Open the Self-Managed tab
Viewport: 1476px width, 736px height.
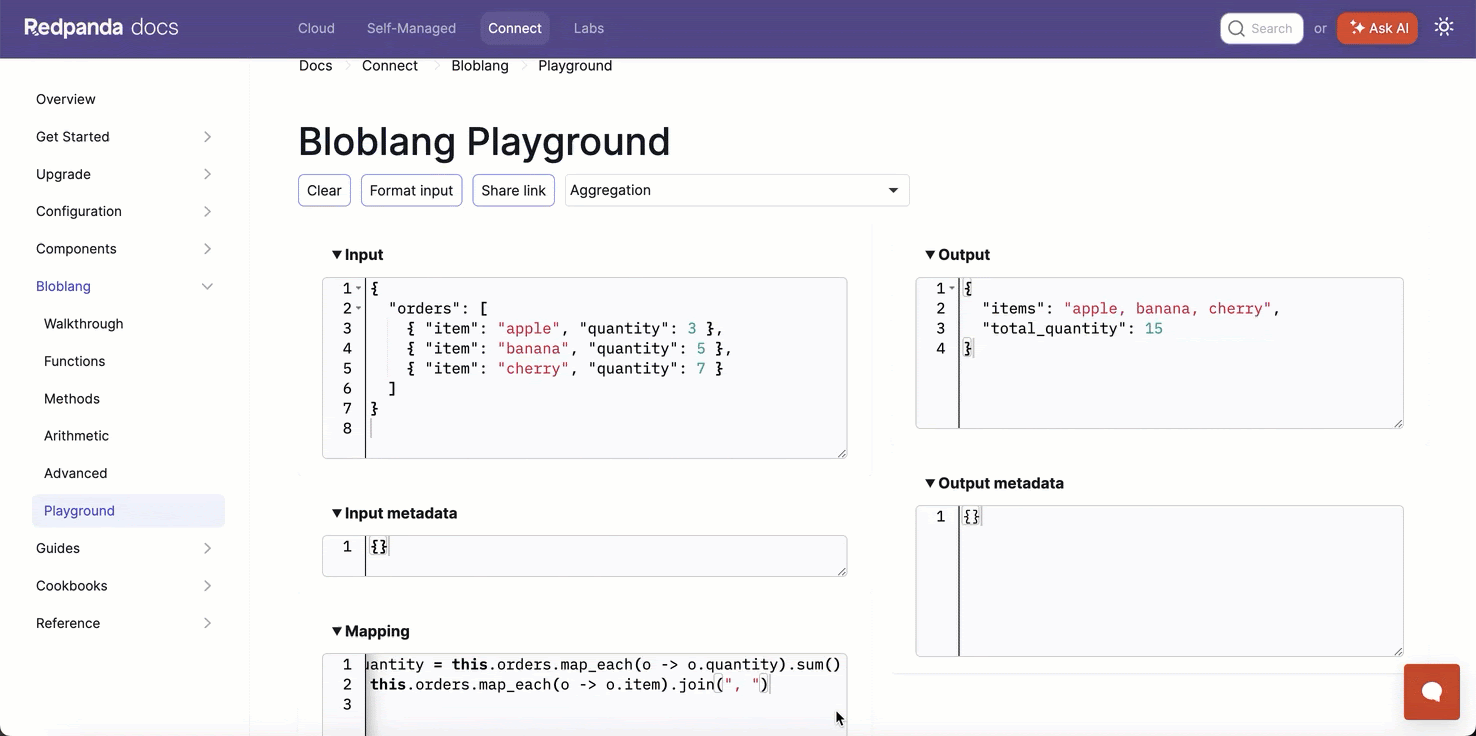[411, 28]
